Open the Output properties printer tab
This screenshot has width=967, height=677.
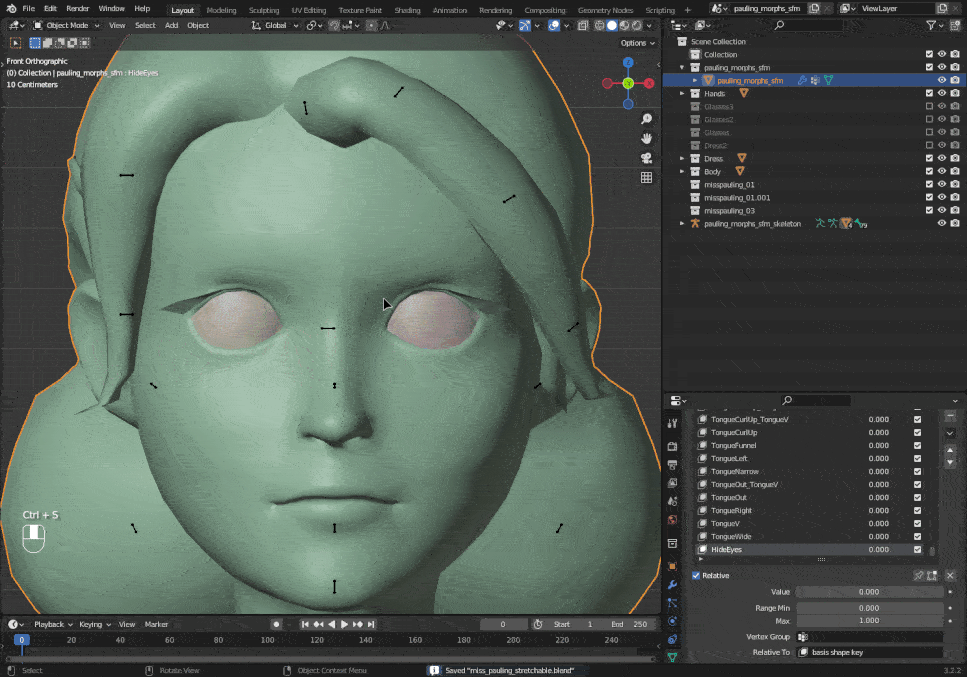pyautogui.click(x=672, y=467)
